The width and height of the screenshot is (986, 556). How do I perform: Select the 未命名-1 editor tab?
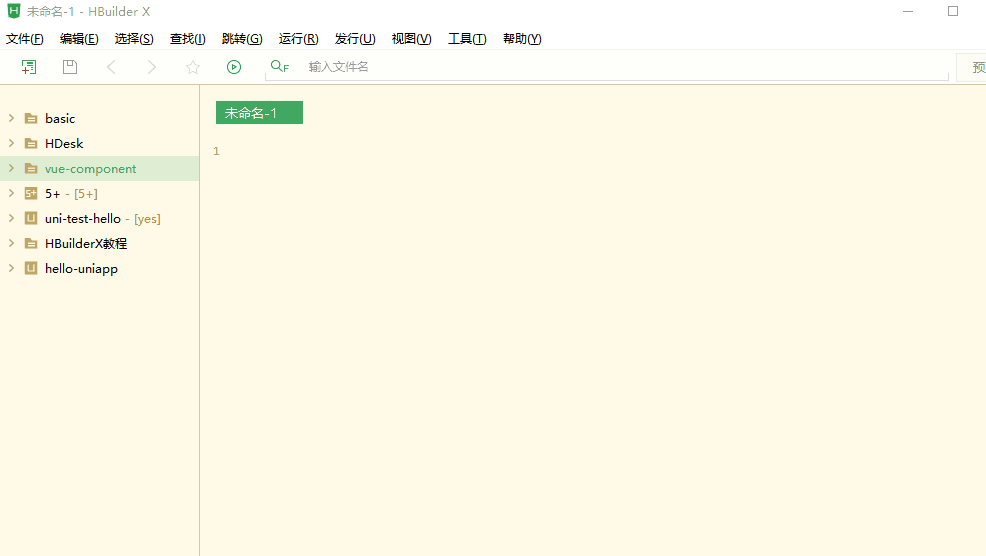point(259,113)
